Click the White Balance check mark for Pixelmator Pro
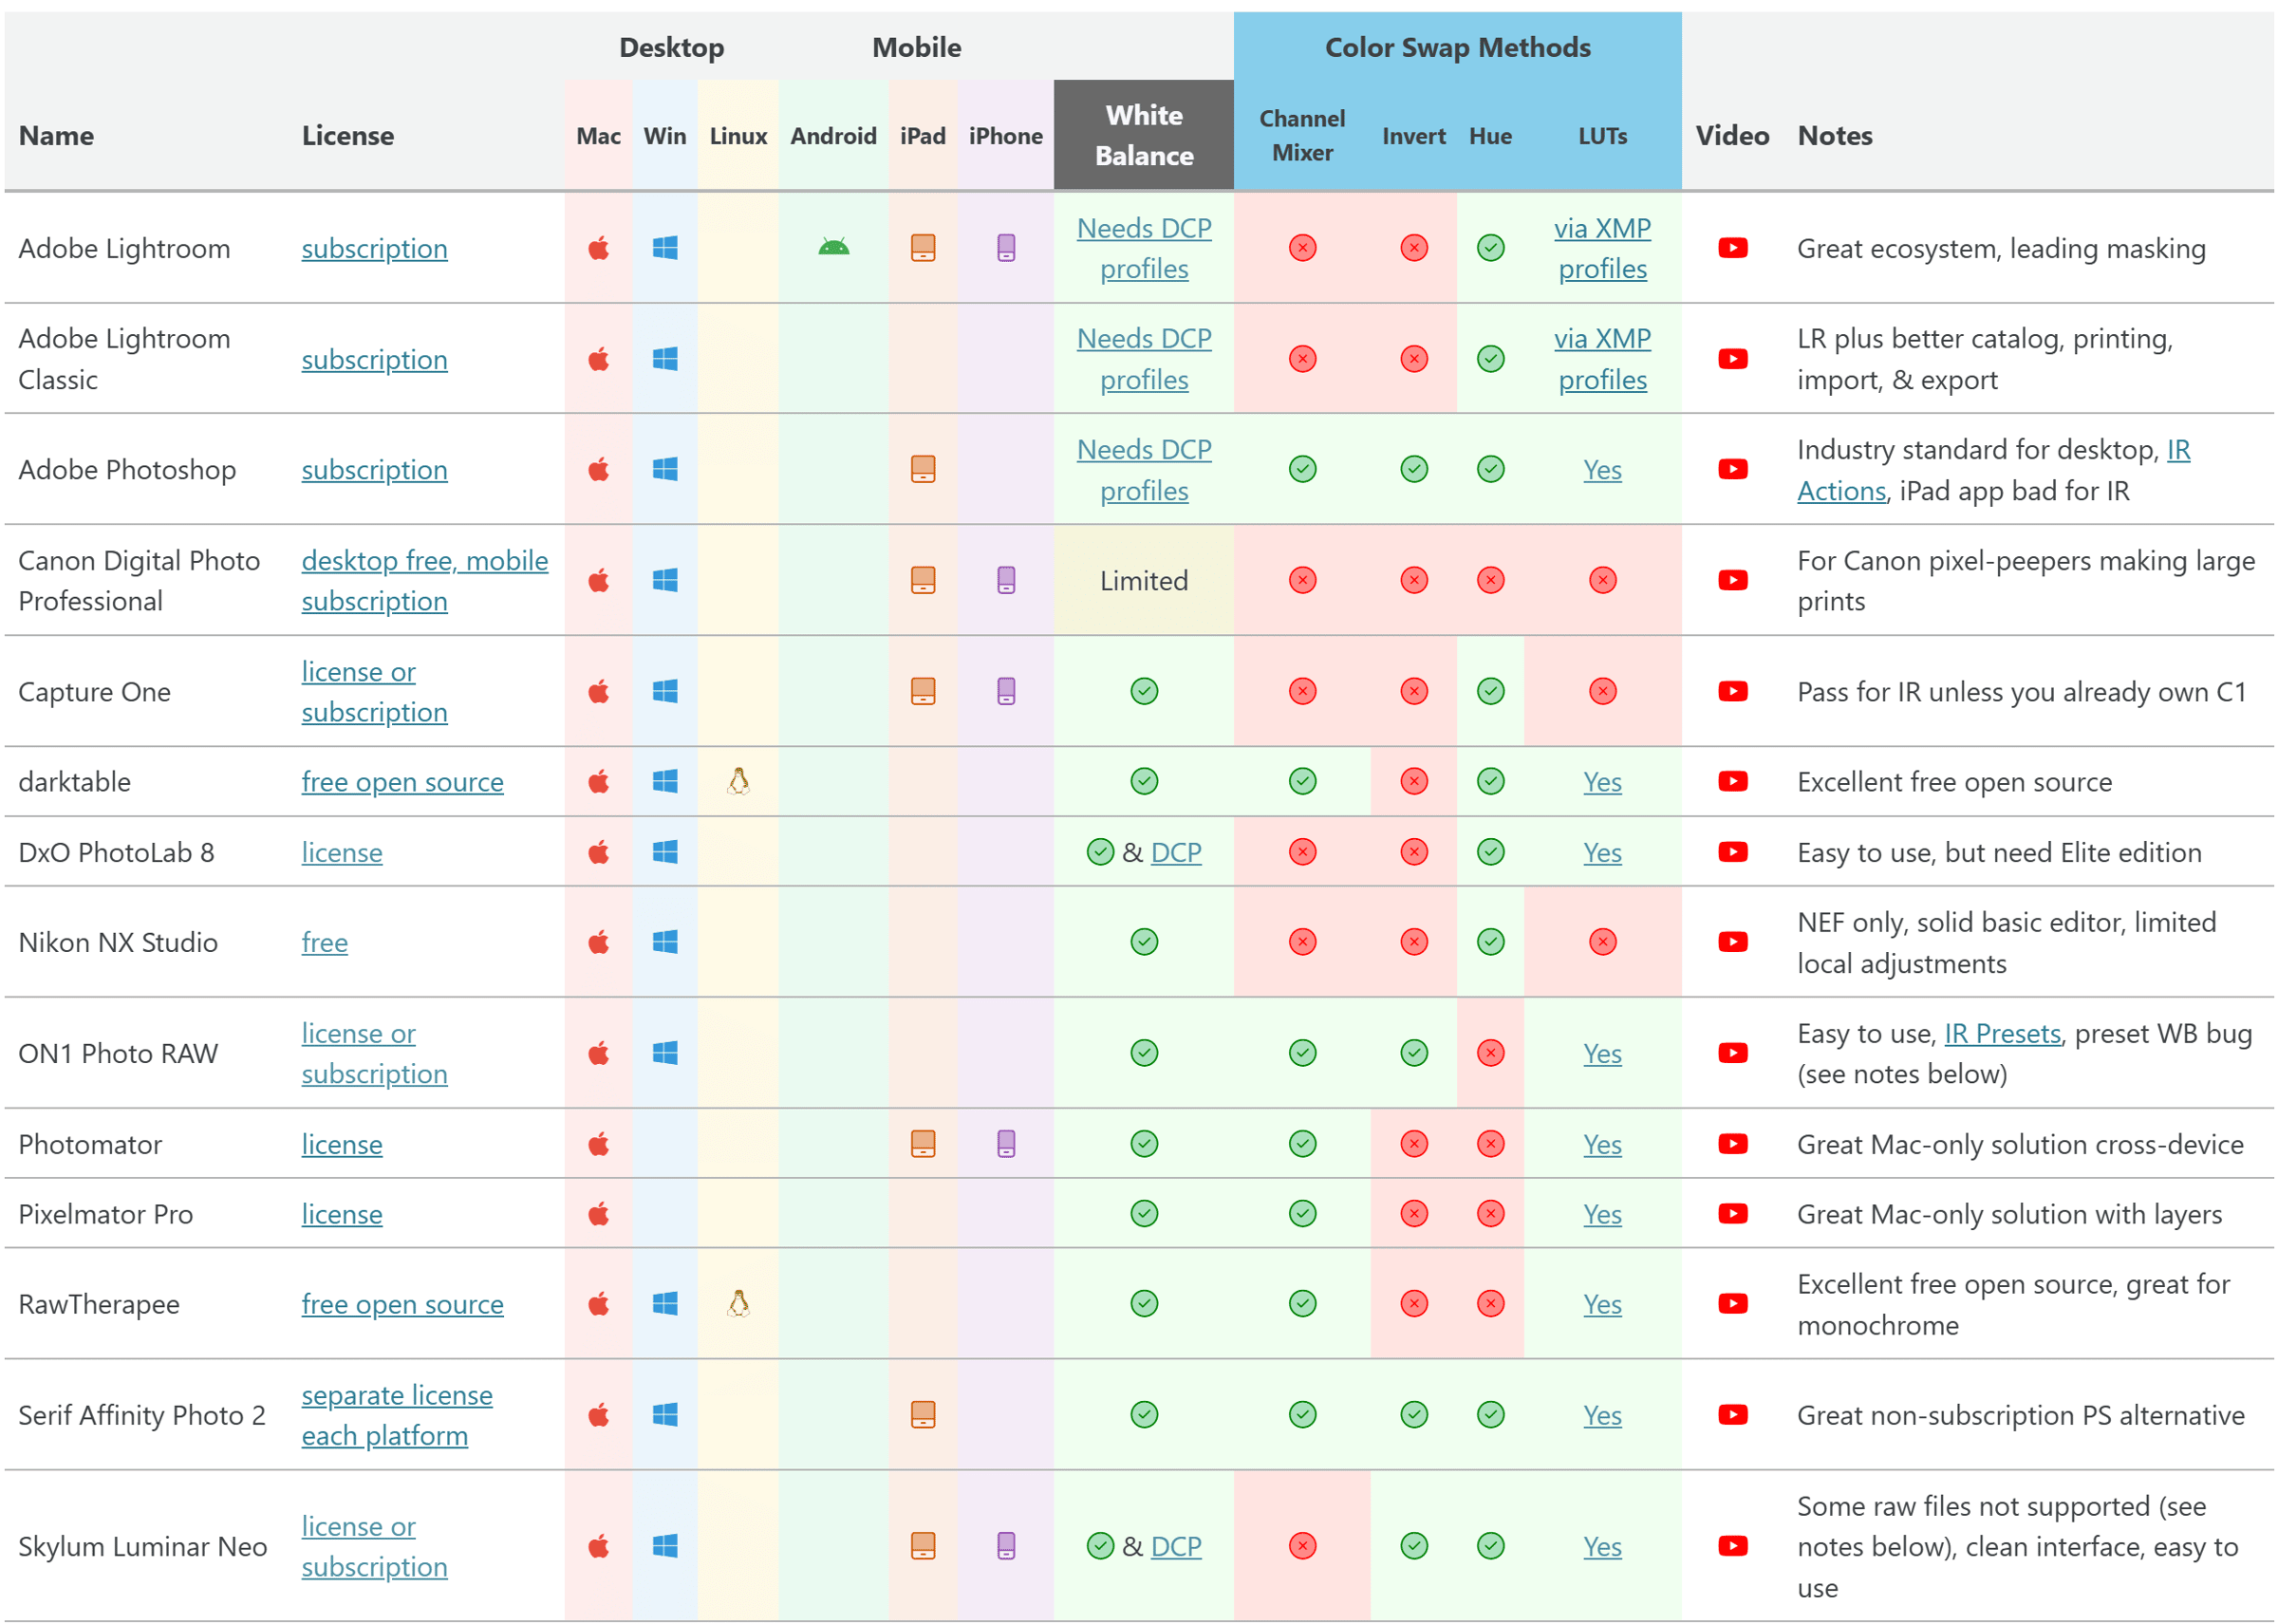Image resolution: width=2278 pixels, height=1624 pixels. pos(1144,1214)
